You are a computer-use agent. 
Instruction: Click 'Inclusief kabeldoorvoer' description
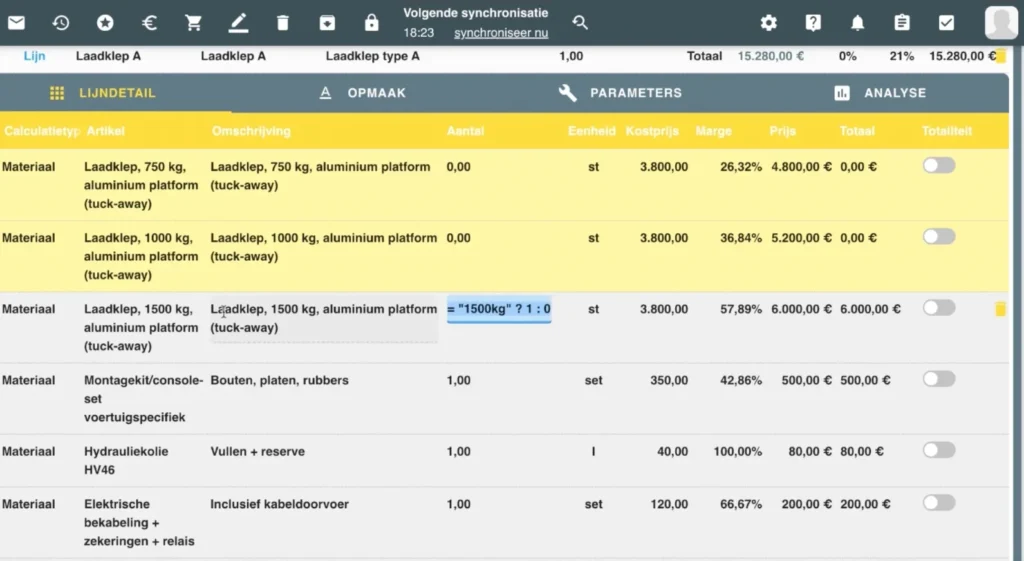click(x=280, y=505)
